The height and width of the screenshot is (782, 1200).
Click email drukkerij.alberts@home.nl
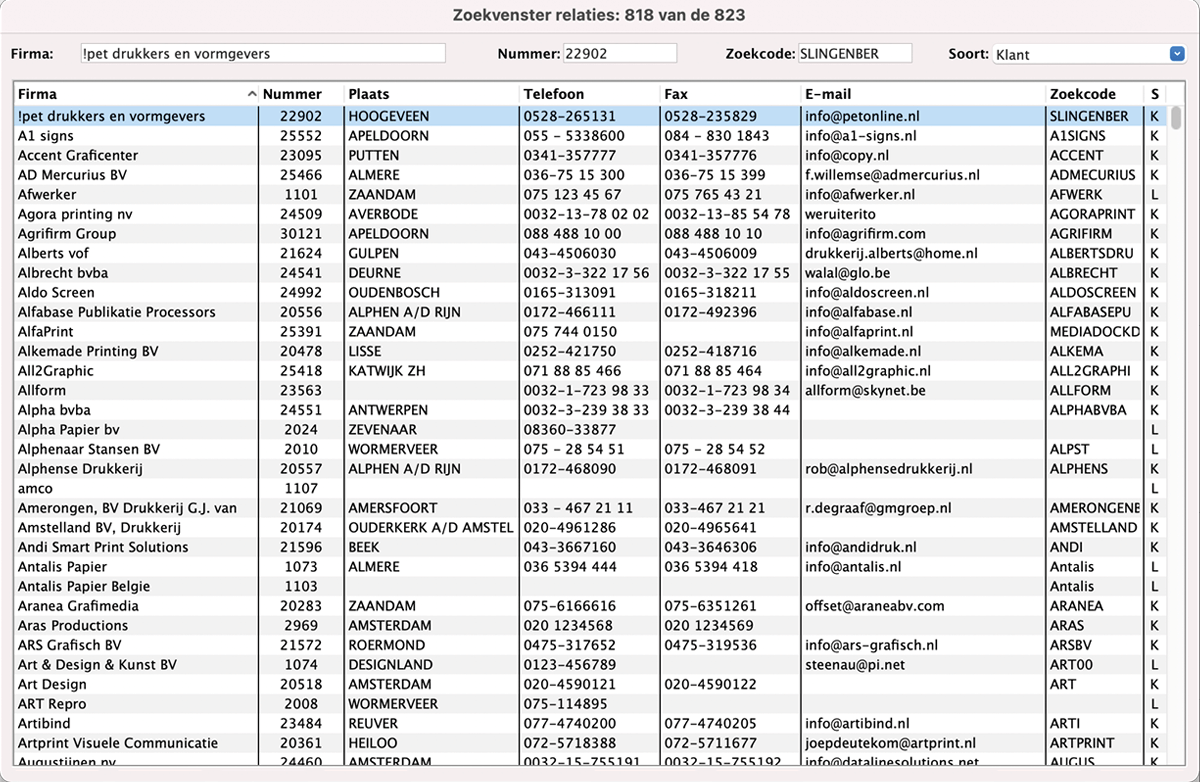(x=894, y=253)
